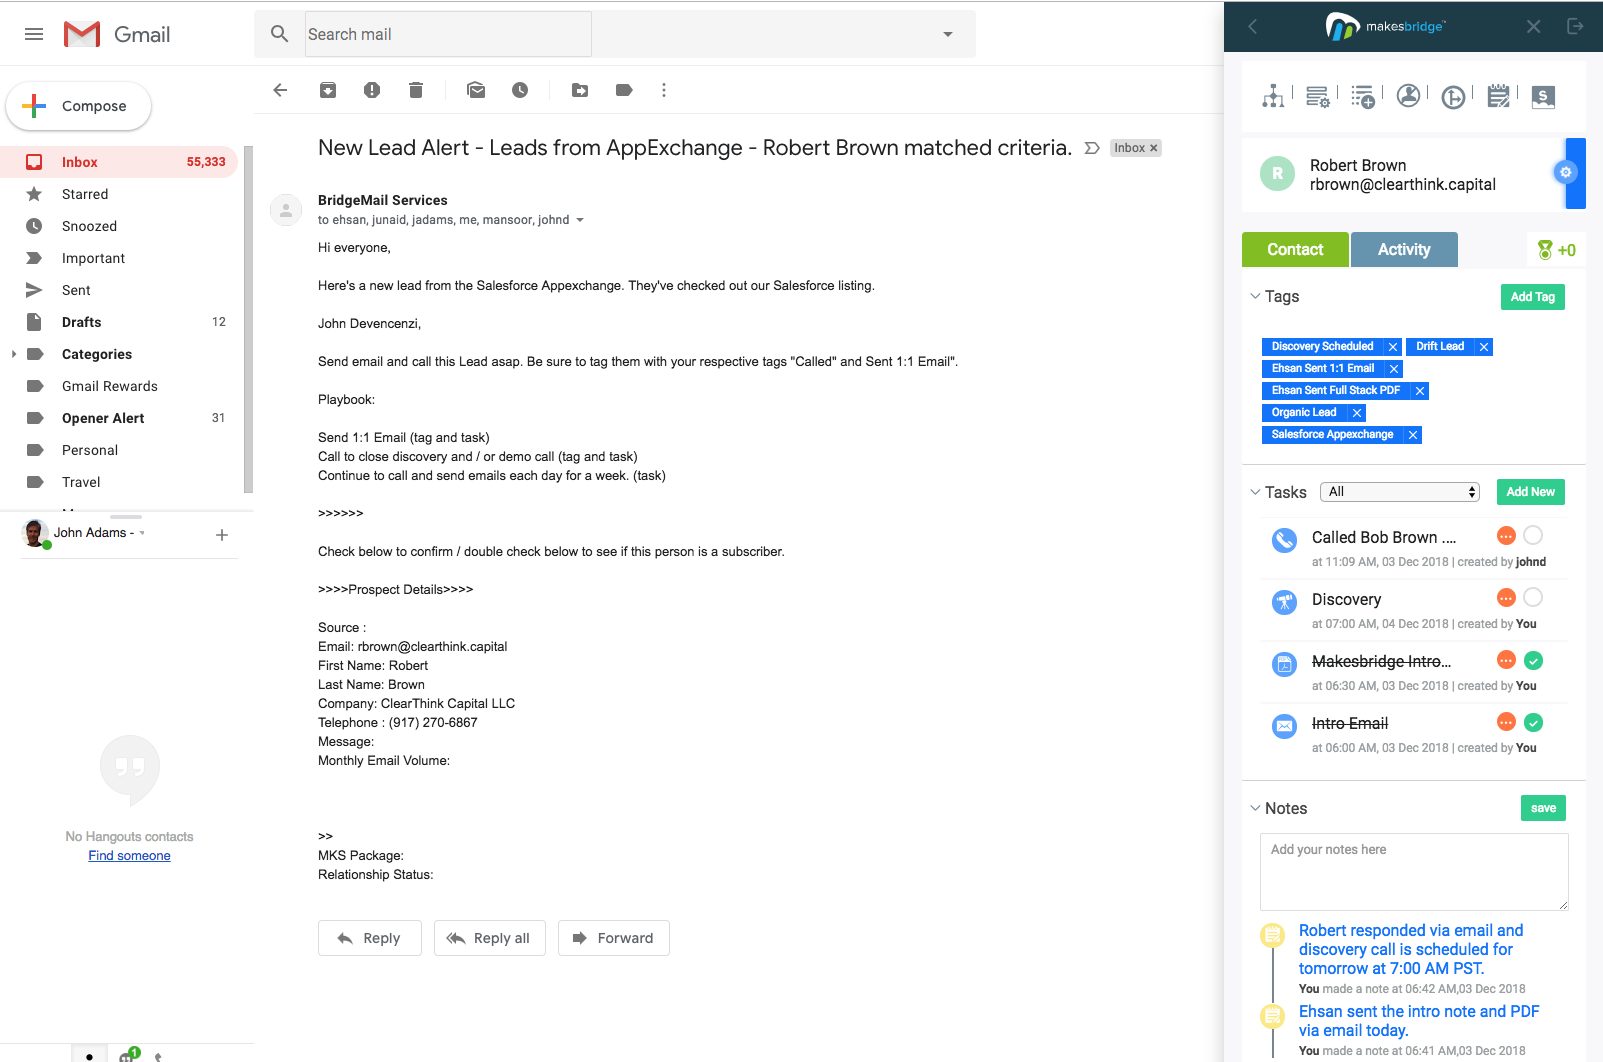
Task: Click the Labels tag icon in toolbar
Action: (624, 90)
